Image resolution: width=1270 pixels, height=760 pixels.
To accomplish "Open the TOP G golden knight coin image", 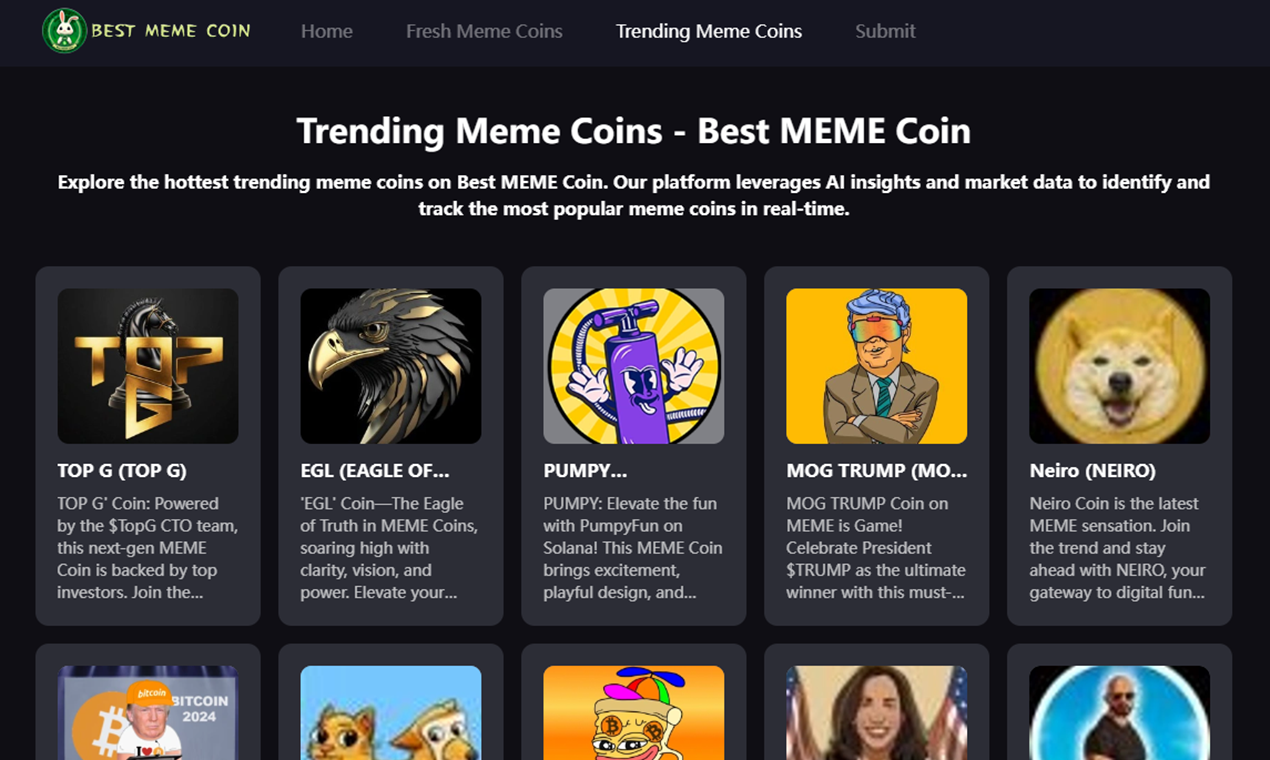I will [148, 366].
